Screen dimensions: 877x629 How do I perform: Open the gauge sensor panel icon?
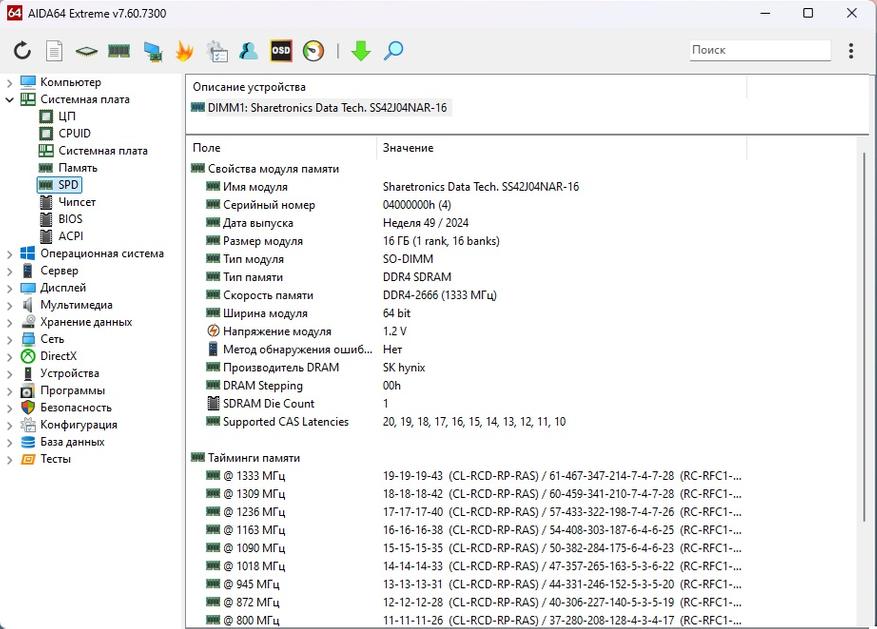click(x=313, y=51)
